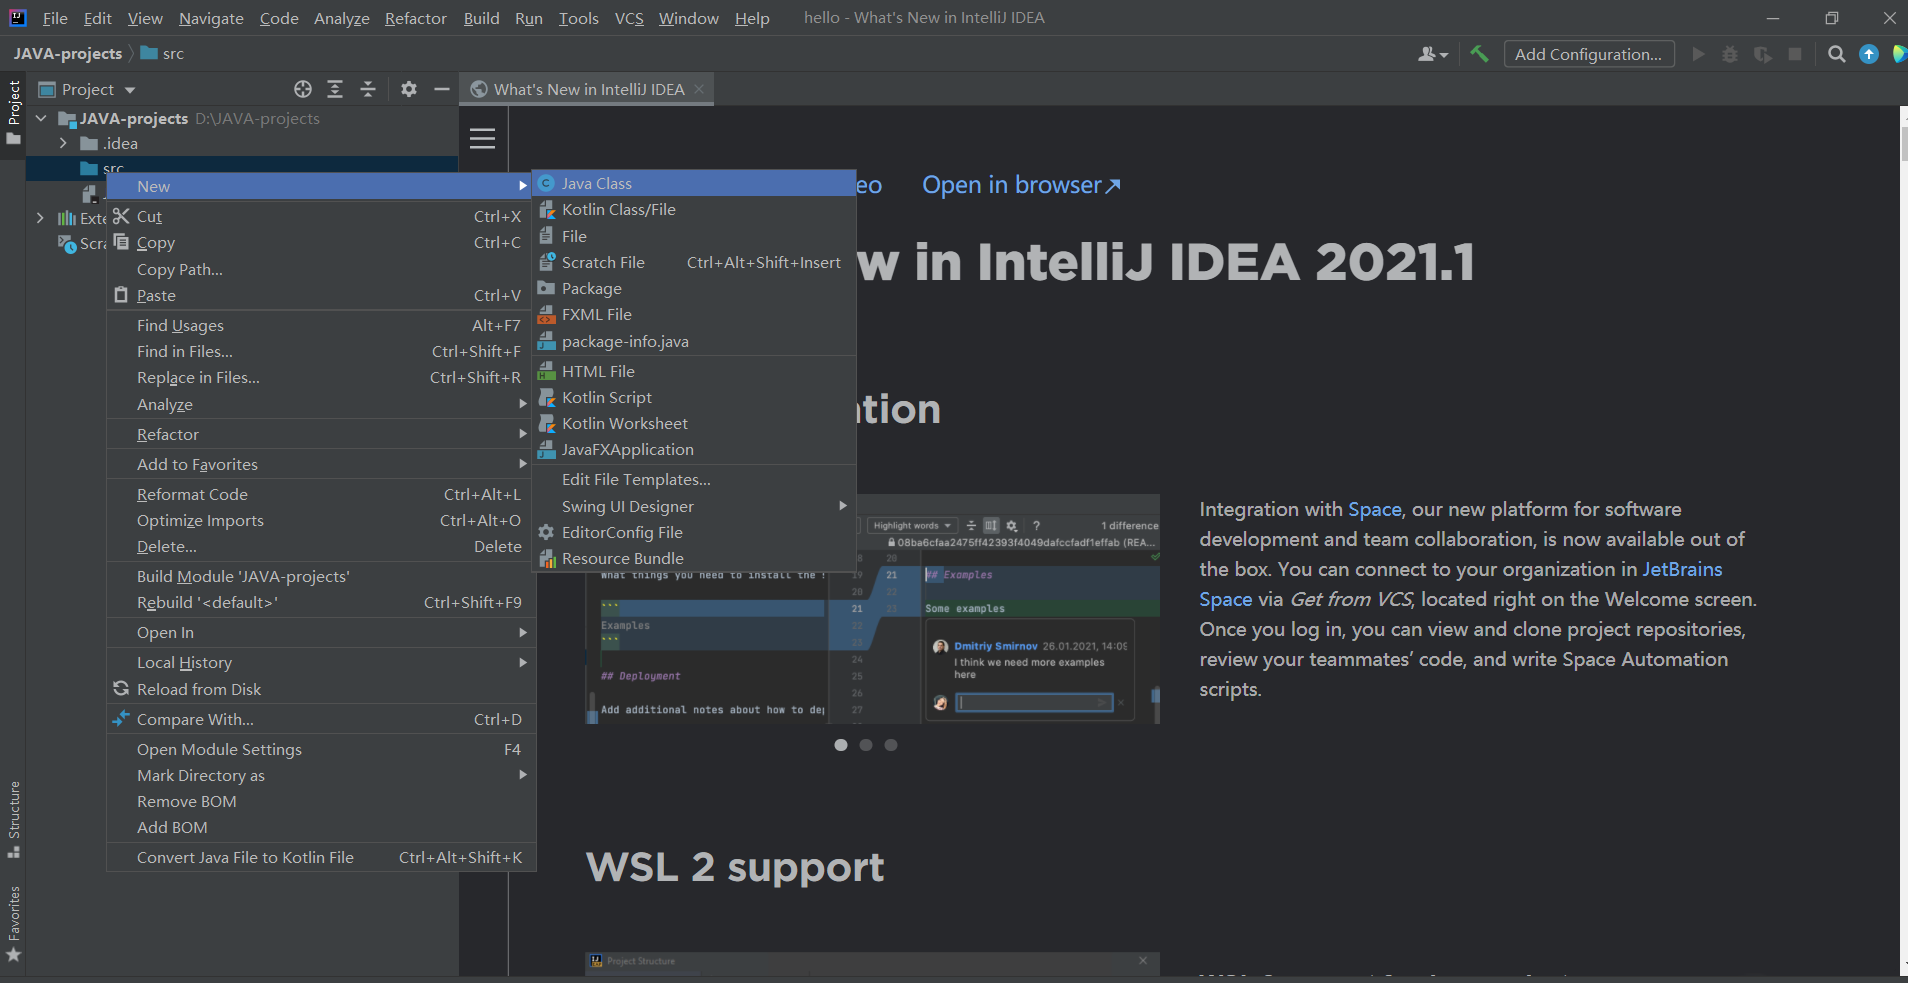Select the third carousel dot indicator

point(891,745)
